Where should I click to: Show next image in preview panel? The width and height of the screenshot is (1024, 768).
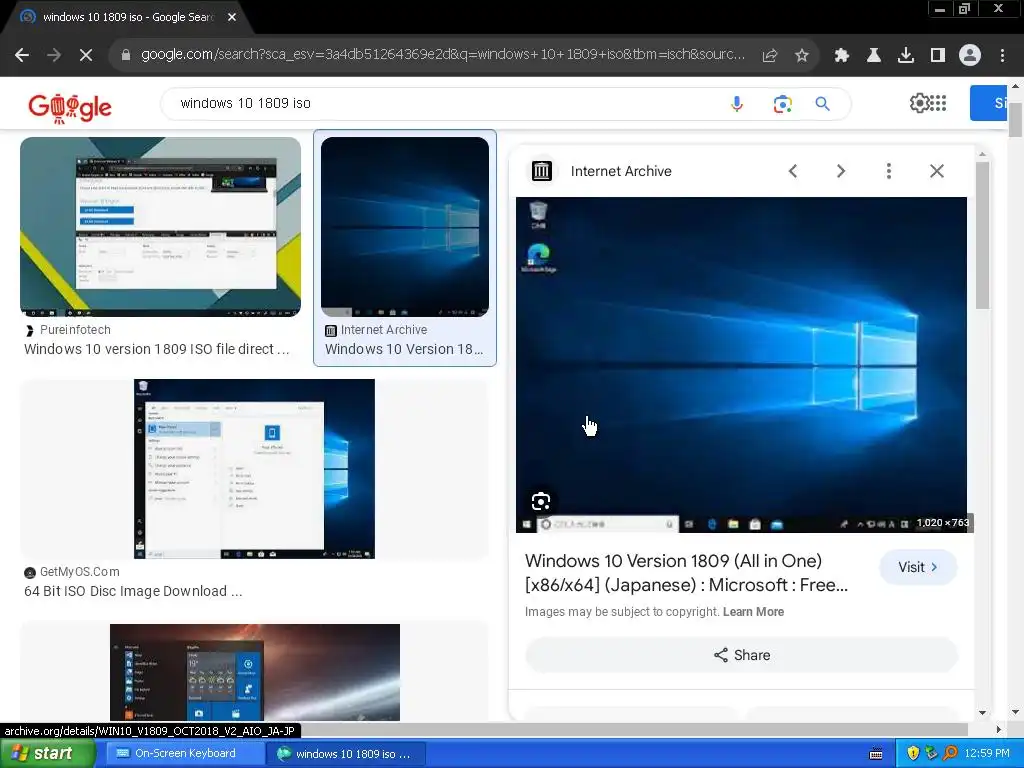(x=840, y=171)
